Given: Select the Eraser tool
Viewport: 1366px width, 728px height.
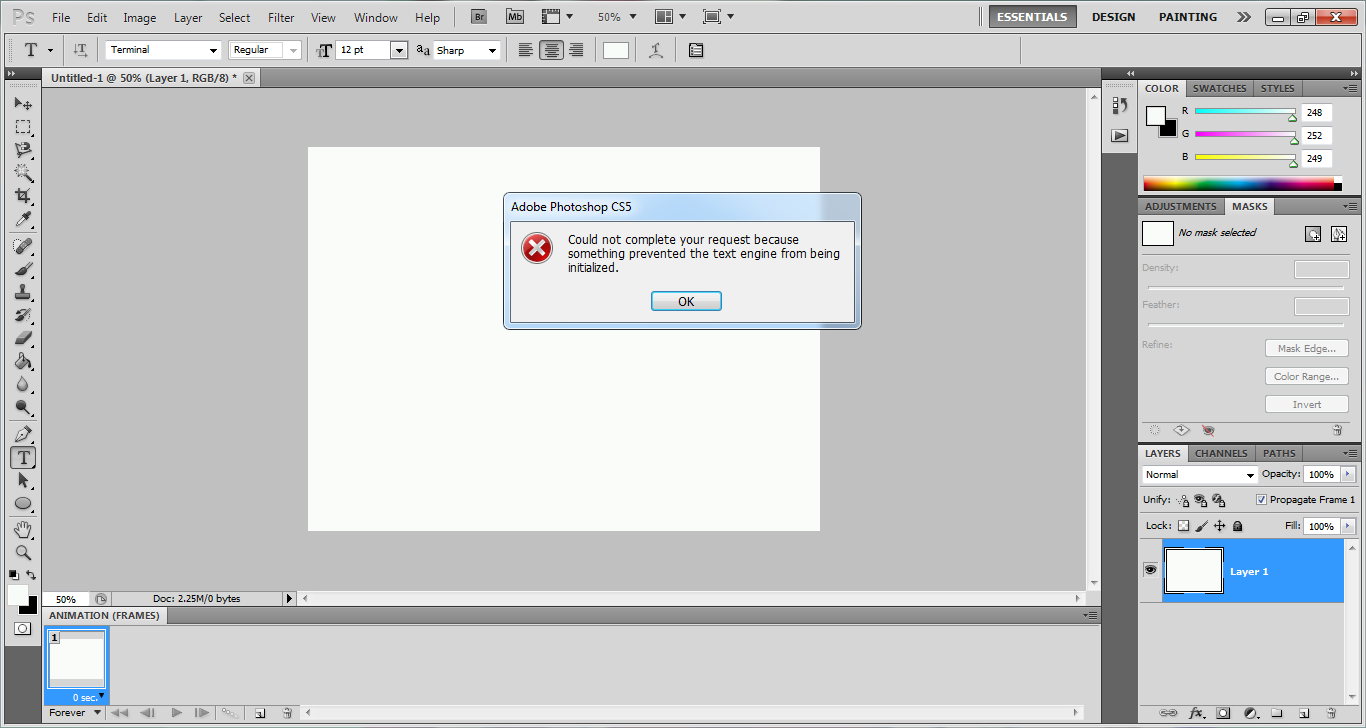Looking at the screenshot, I should [23, 338].
